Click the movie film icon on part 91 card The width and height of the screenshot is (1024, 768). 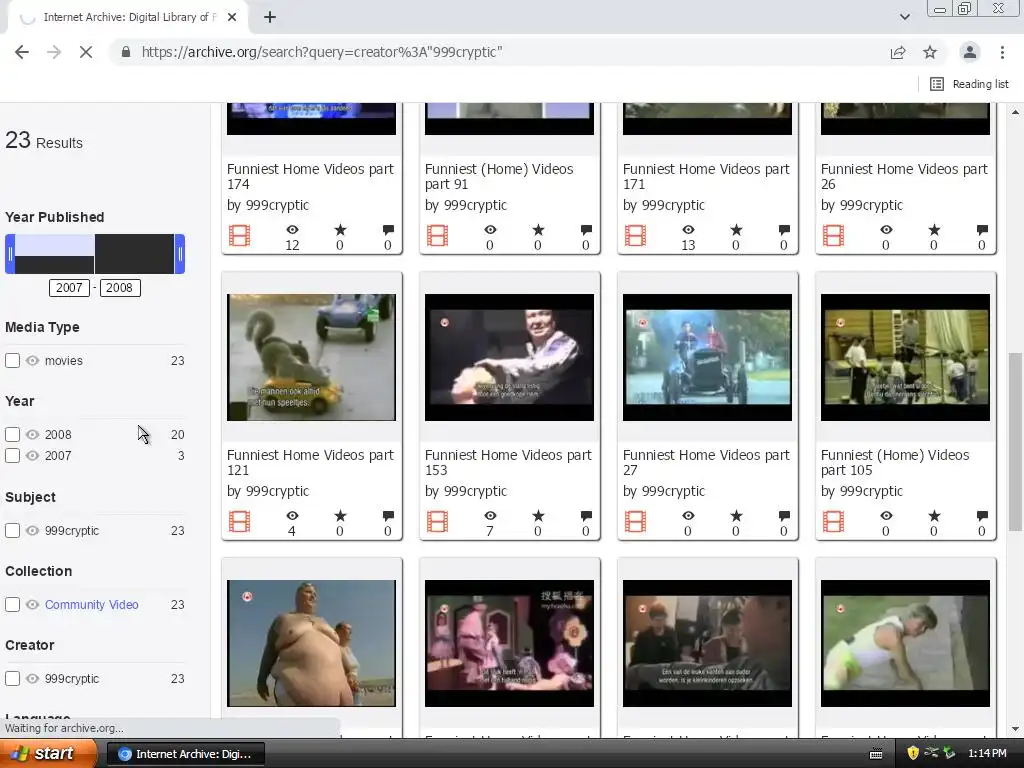[438, 235]
